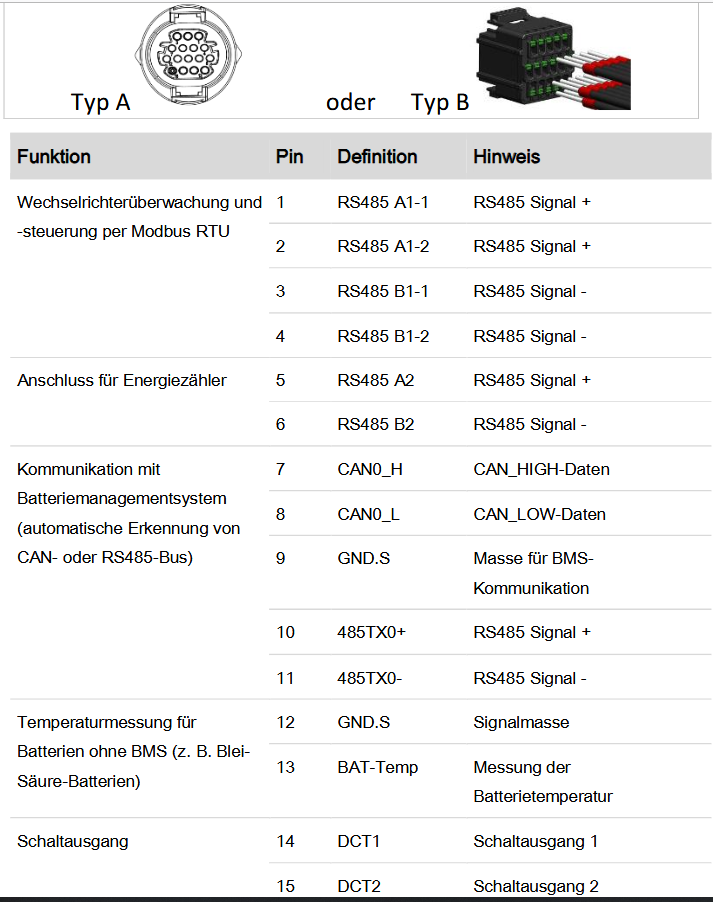Select the BAT-Temp definition cell
This screenshot has height=902, width=713.
[x=377, y=767]
